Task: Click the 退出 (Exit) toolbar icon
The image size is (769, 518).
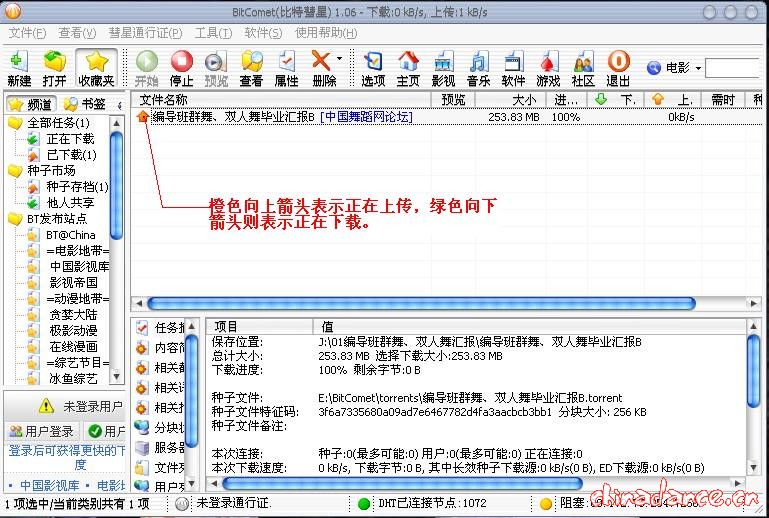Action: (618, 68)
